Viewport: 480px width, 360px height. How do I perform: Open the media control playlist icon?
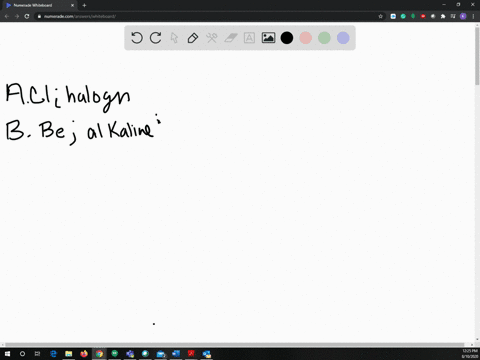pos(453,16)
